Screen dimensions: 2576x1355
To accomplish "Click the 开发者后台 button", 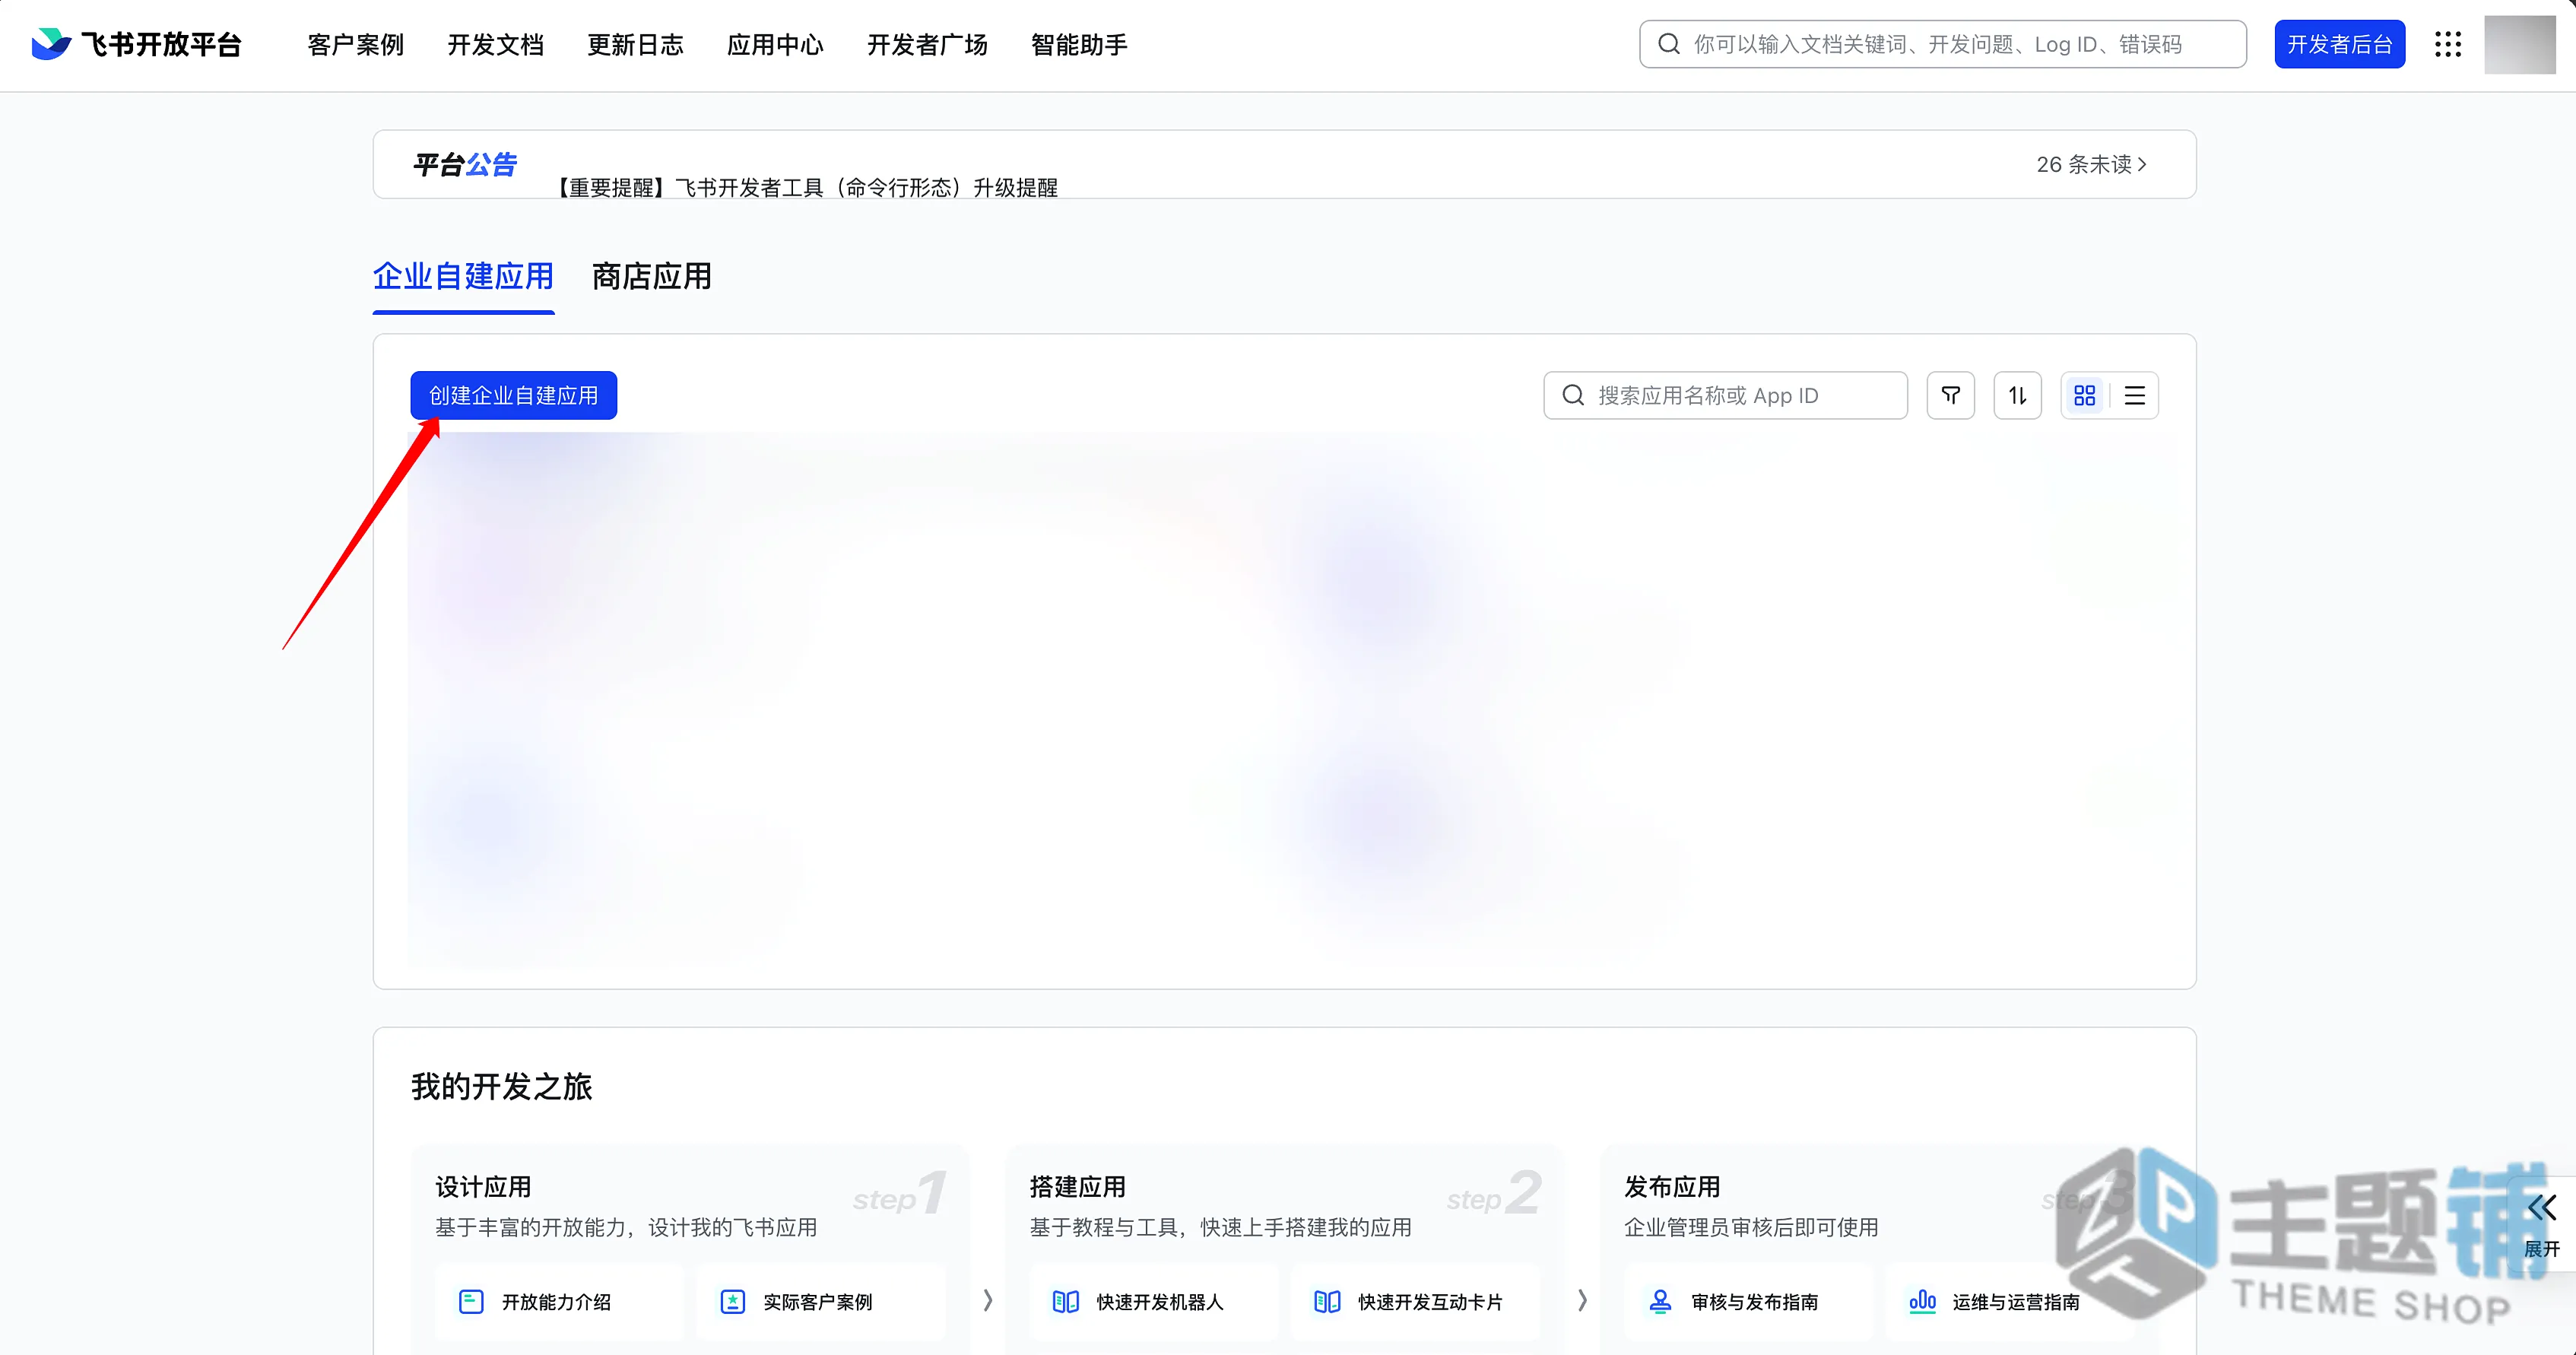I will pyautogui.click(x=2339, y=44).
